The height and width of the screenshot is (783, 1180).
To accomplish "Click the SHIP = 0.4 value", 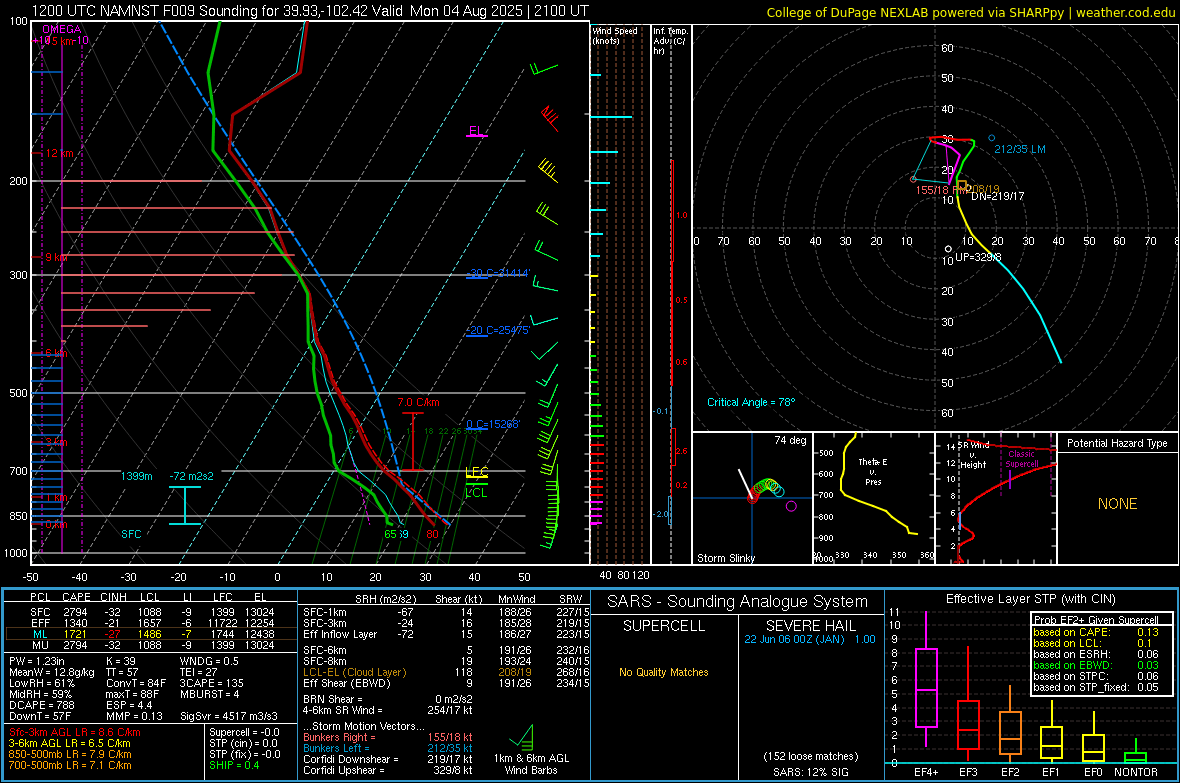I will [234, 766].
